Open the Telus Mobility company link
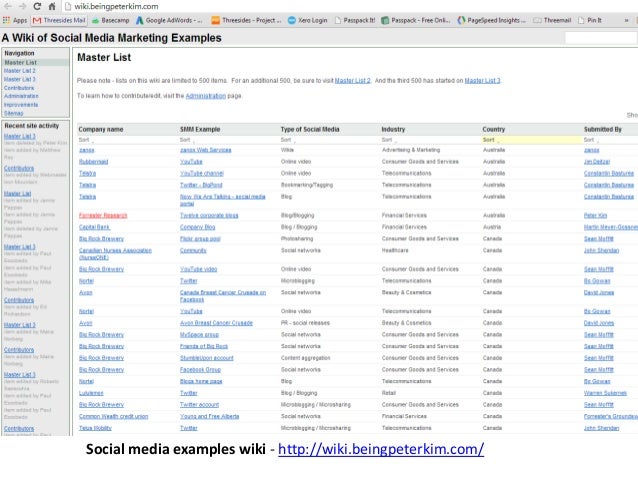Image resolution: width=638 pixels, height=479 pixels. [x=95, y=429]
